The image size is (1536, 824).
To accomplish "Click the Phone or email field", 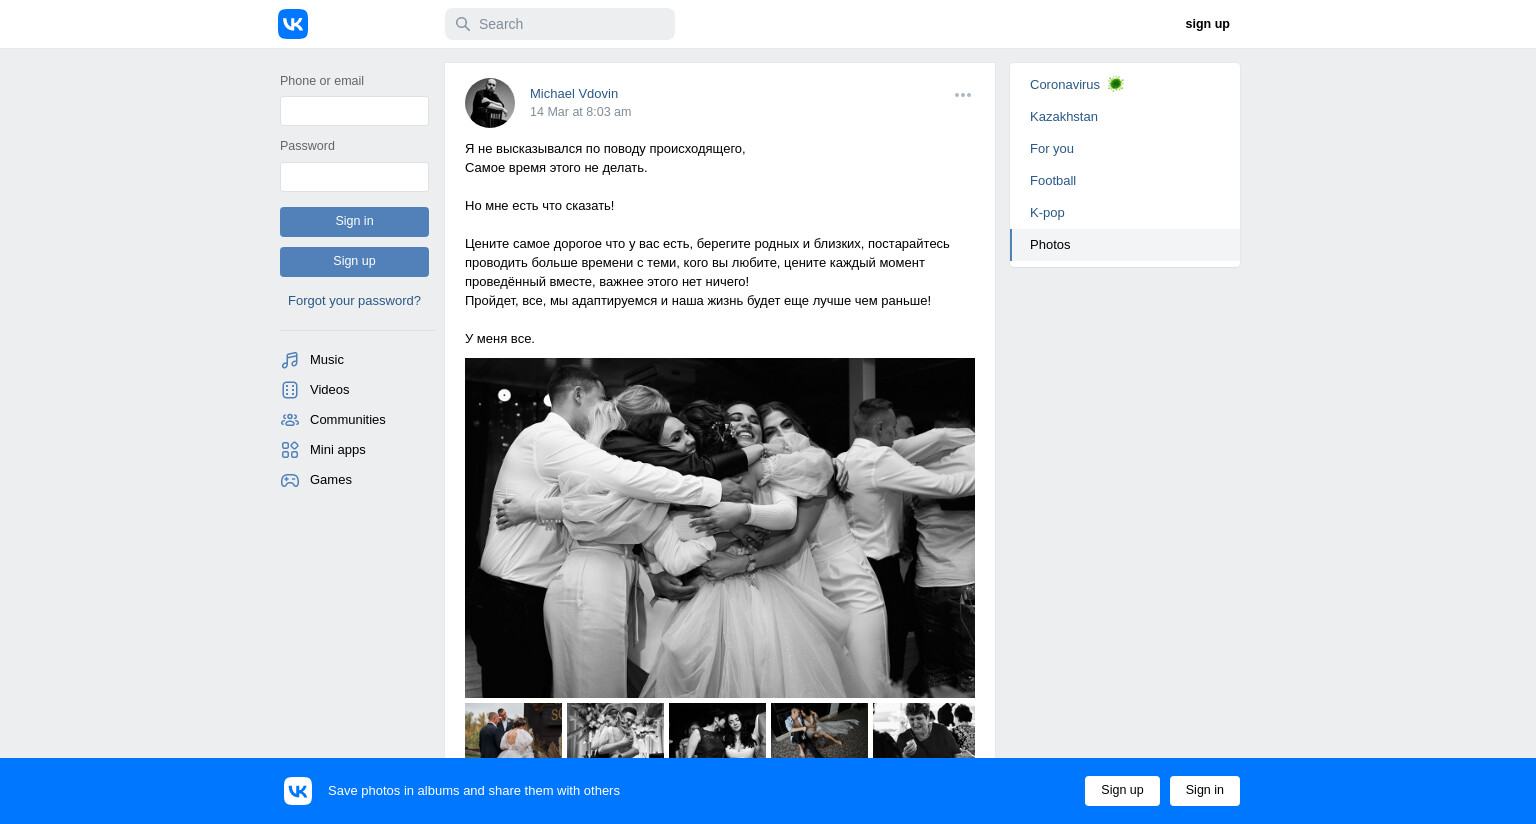I will [354, 111].
